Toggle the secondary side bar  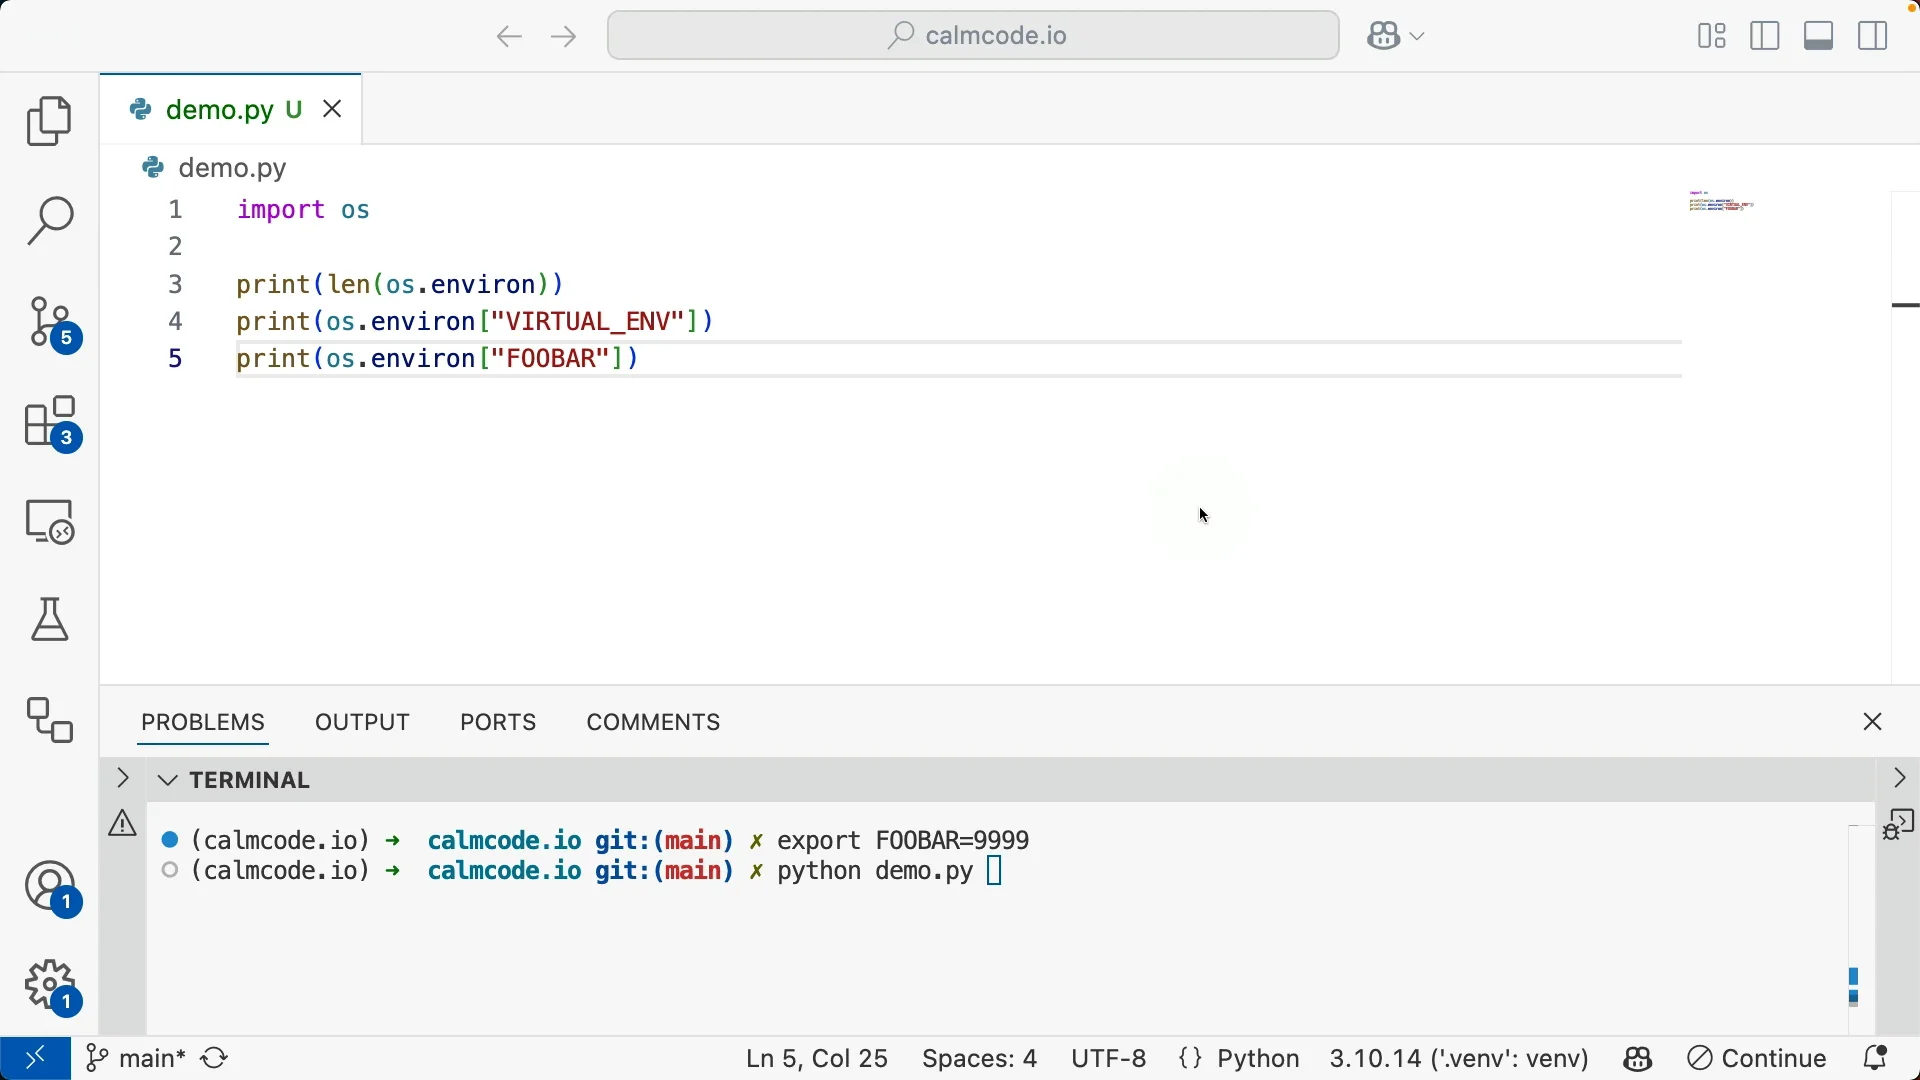1874,37
